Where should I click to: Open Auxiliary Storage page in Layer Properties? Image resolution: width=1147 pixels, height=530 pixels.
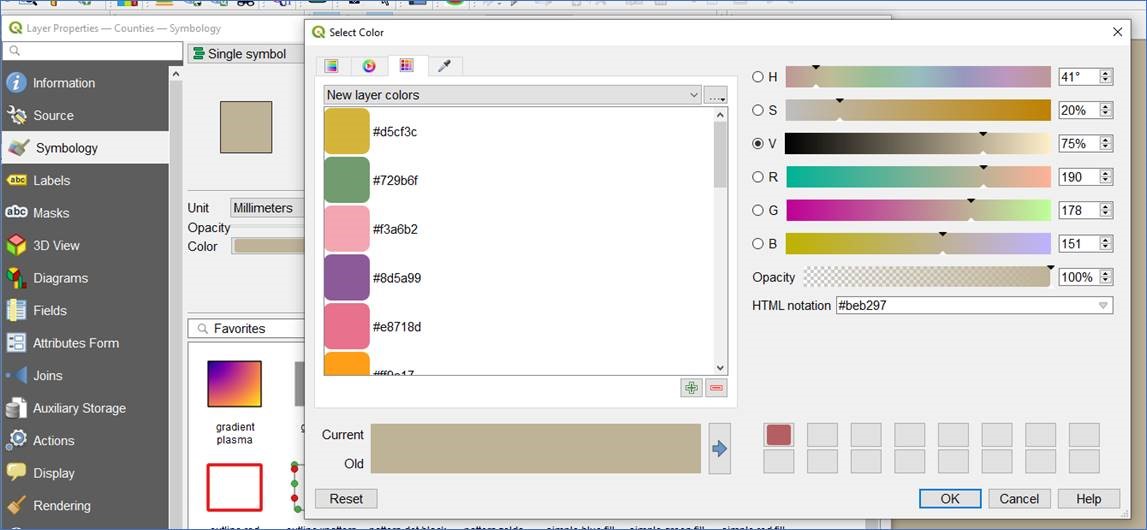click(x=85, y=408)
